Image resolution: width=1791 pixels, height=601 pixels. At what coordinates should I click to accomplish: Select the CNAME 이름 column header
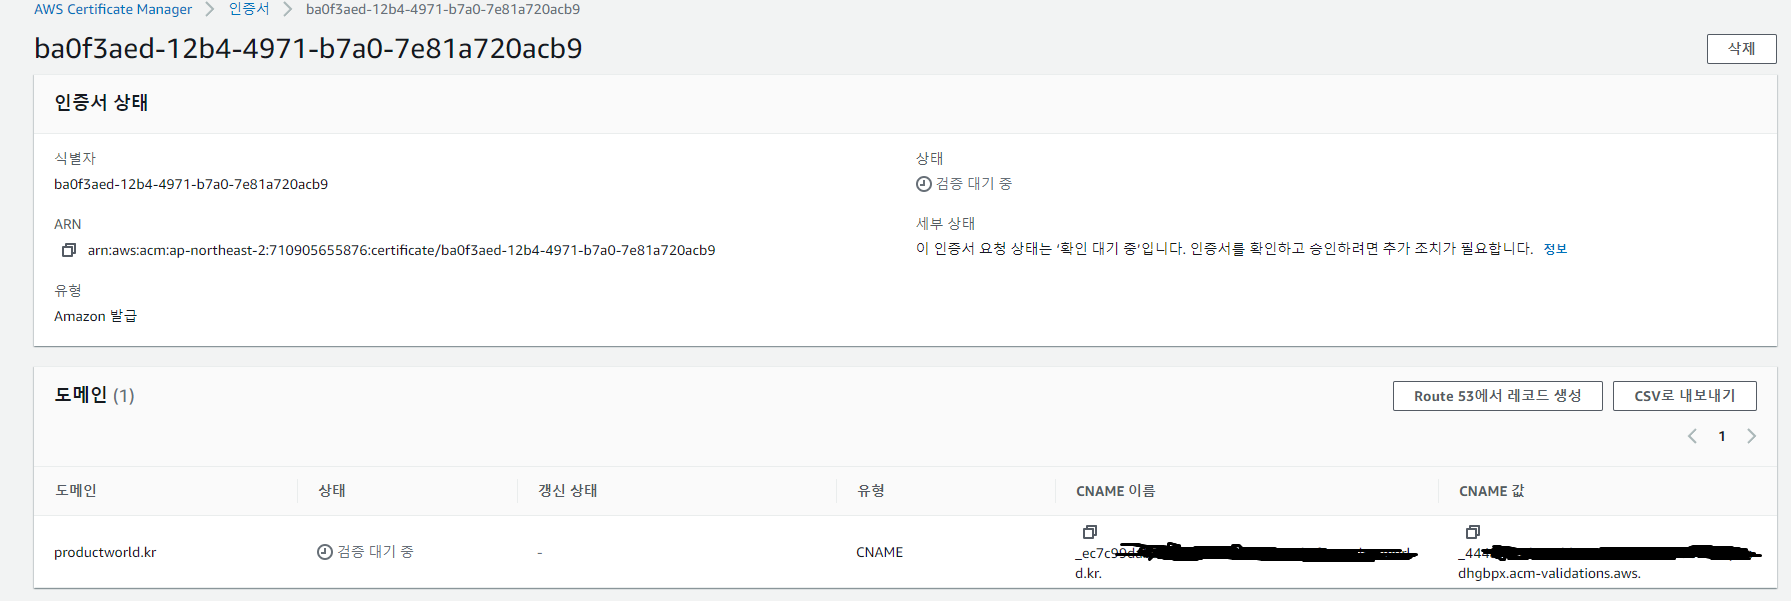tap(1116, 491)
